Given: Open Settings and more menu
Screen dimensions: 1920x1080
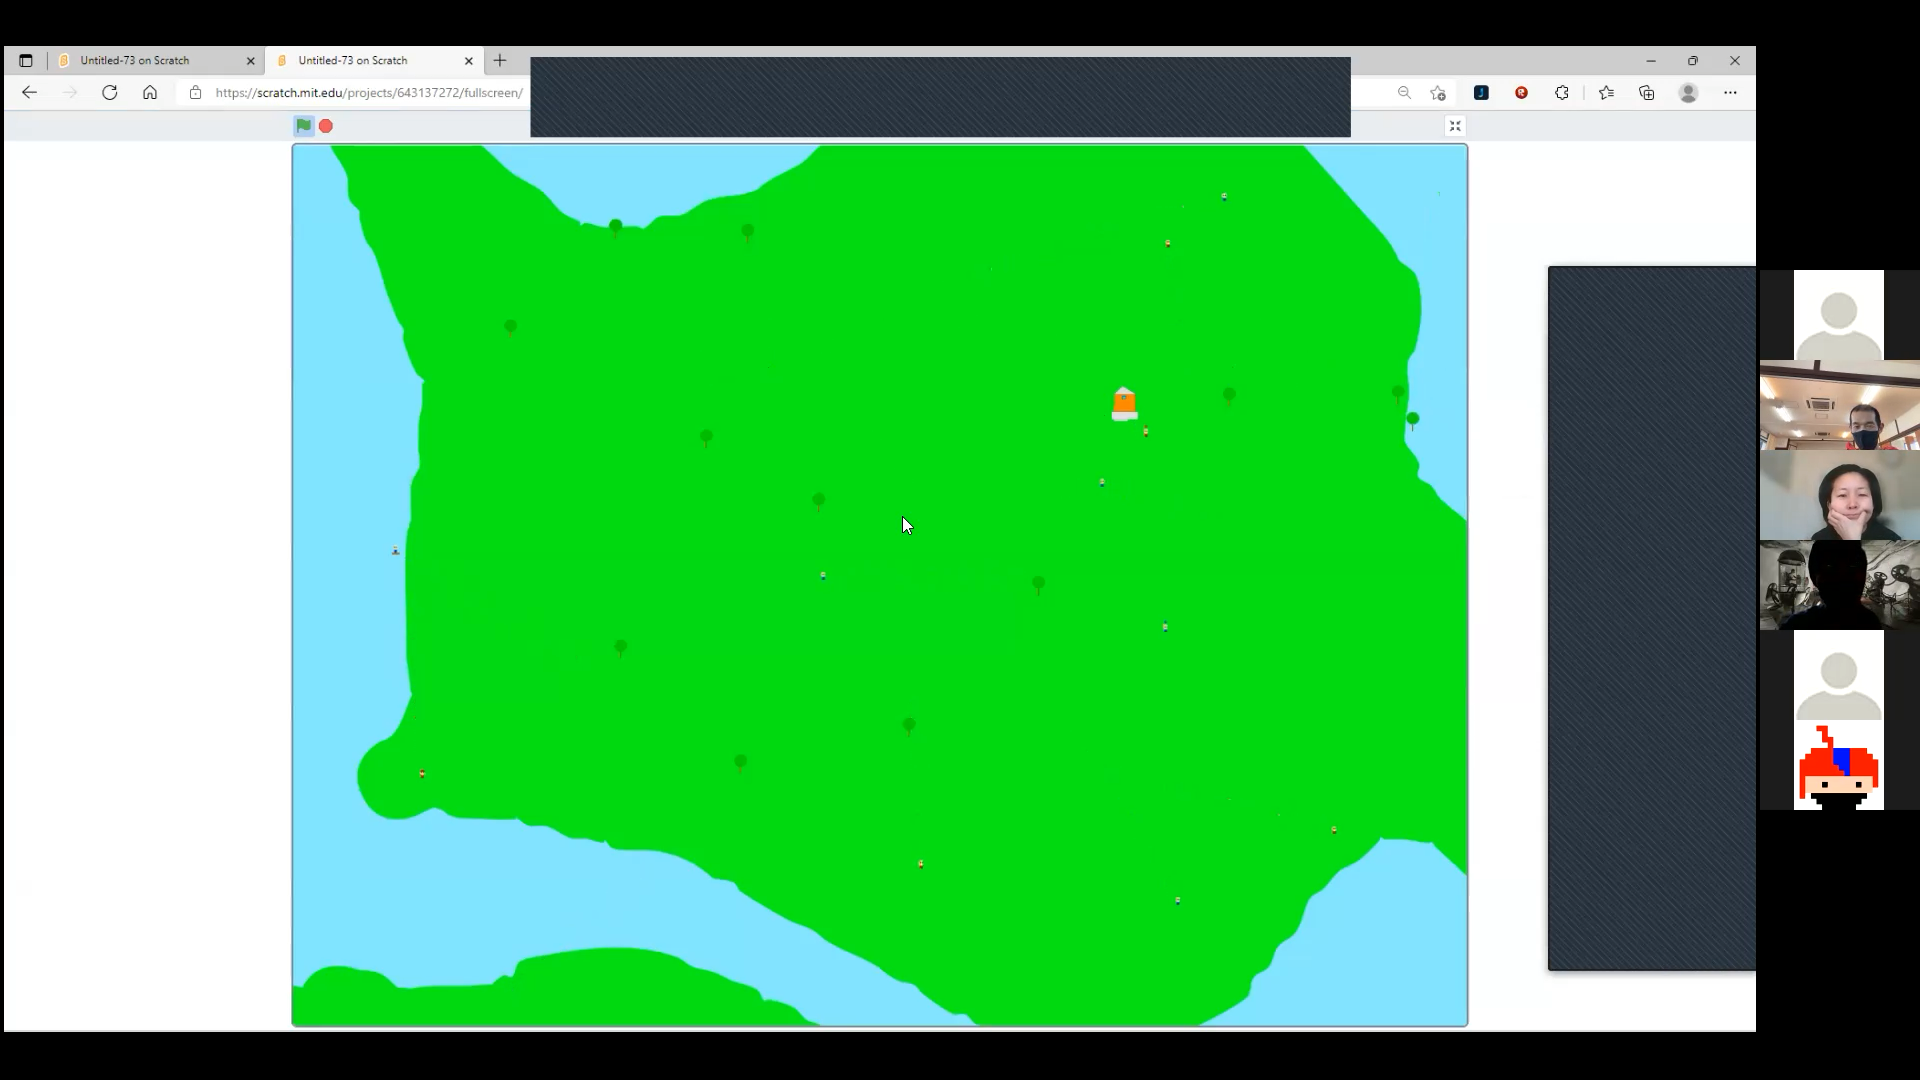Looking at the screenshot, I should pyautogui.click(x=1730, y=92).
